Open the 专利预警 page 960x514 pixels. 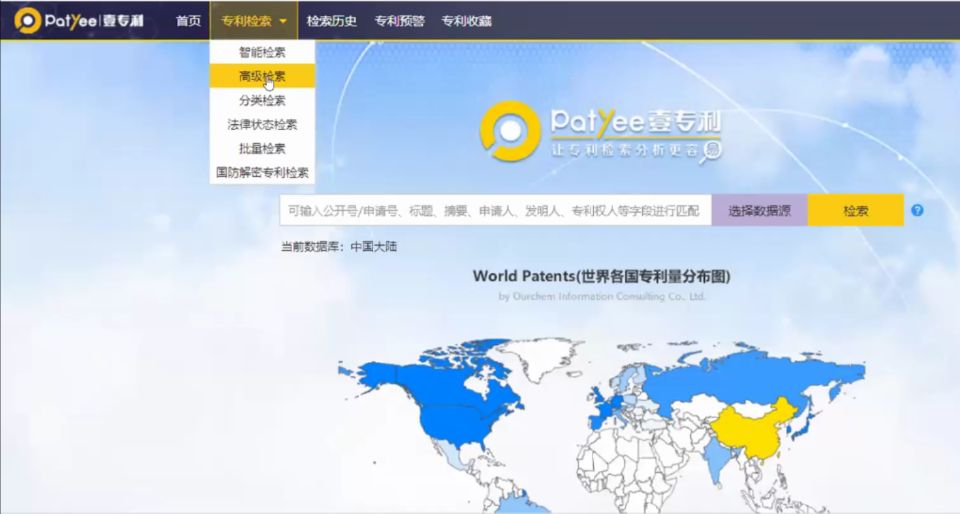[x=399, y=21]
